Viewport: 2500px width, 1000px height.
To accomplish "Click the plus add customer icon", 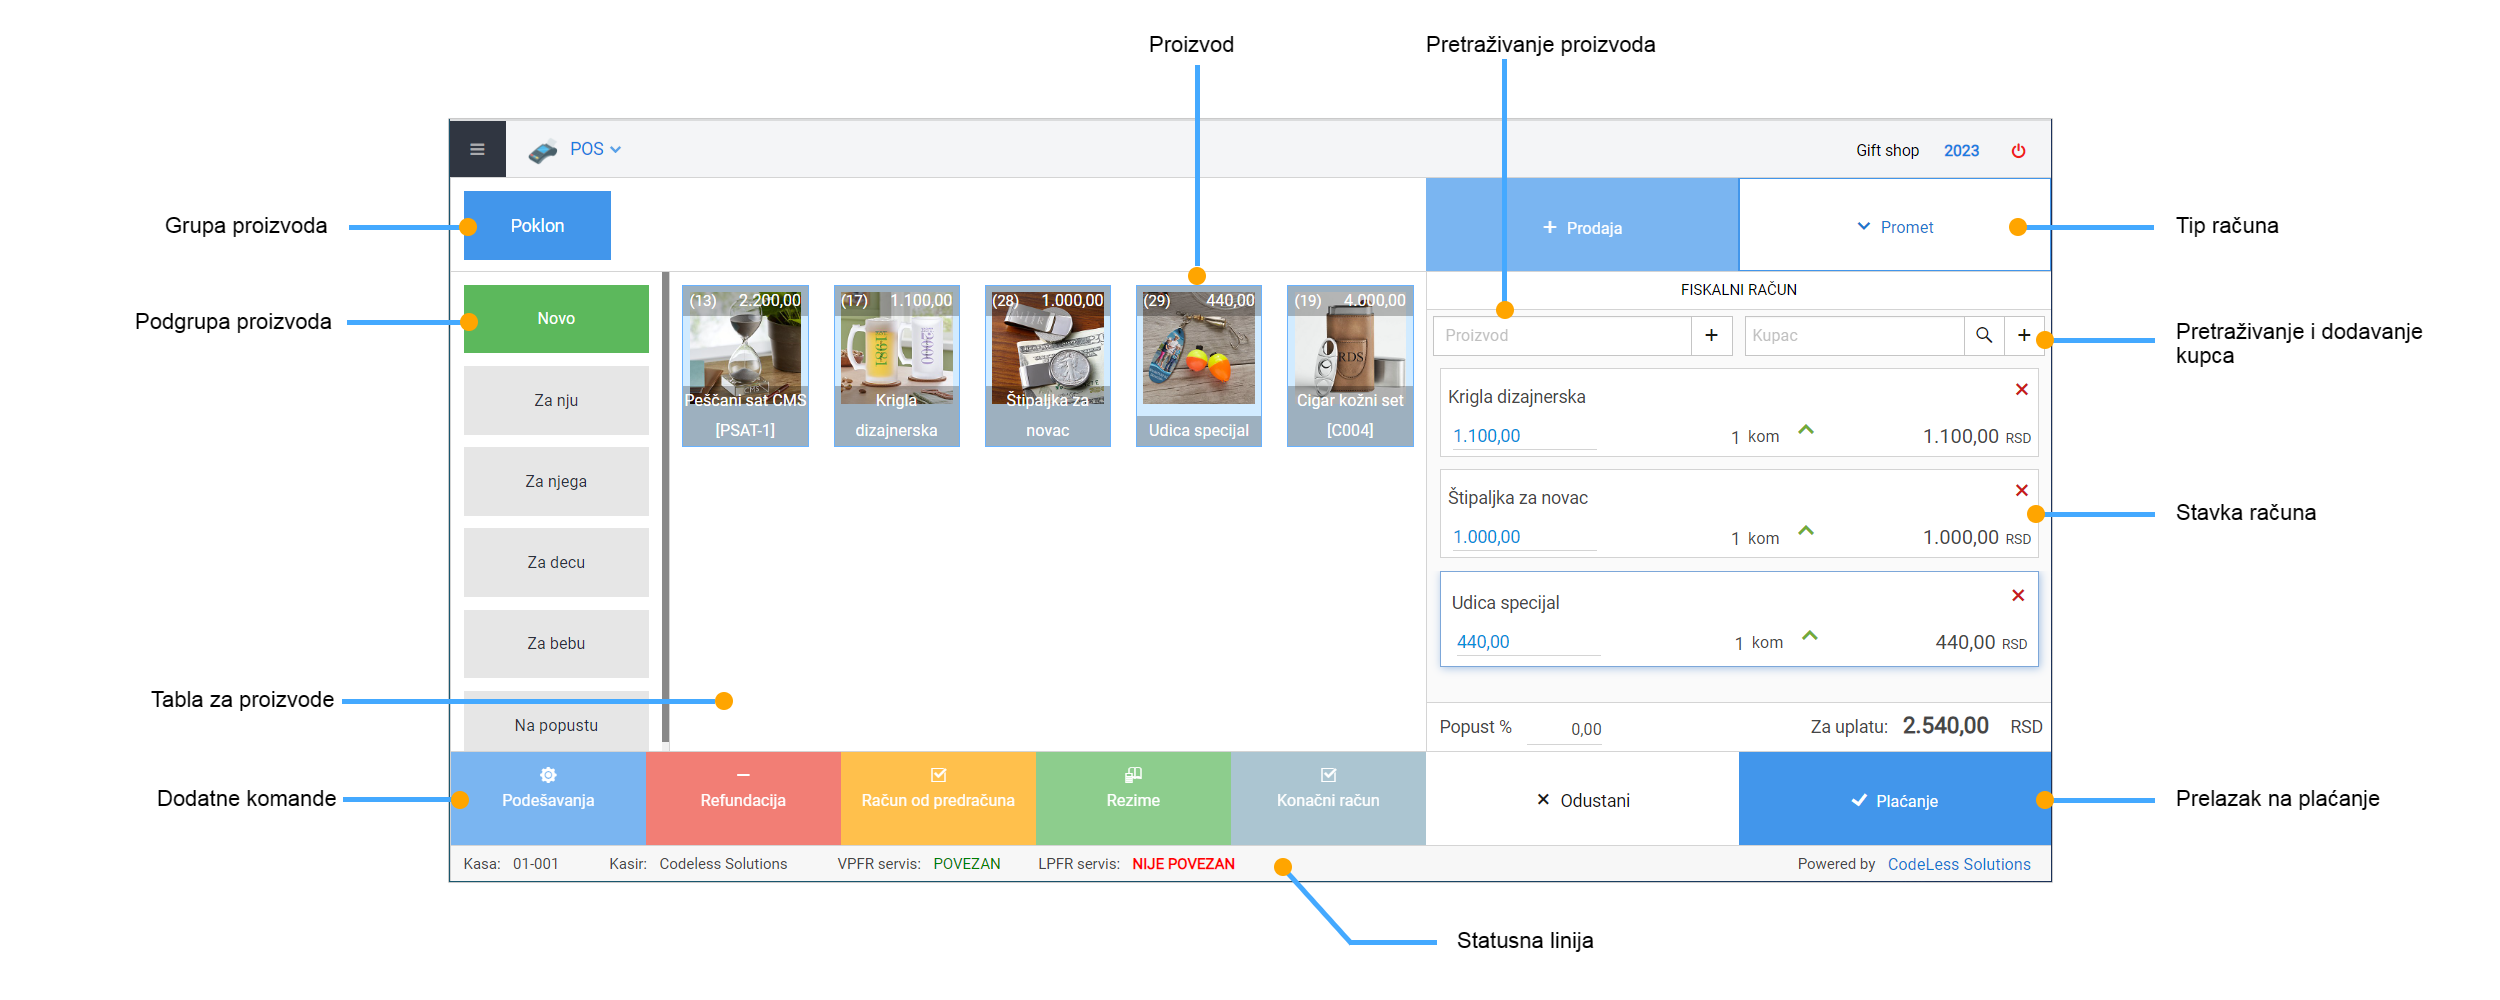I will point(2024,335).
